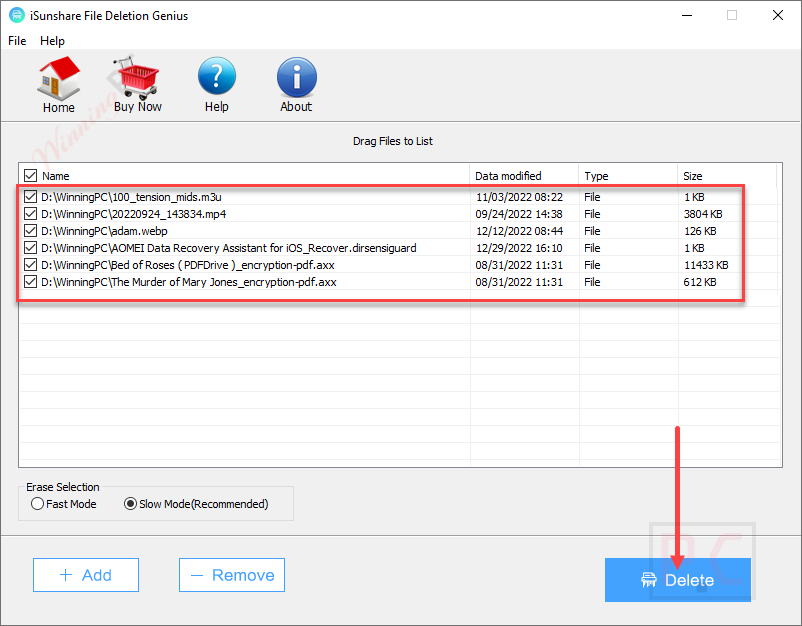This screenshot has width=802, height=626.
Task: Click the iSunshare app icon in title bar
Action: tap(17, 15)
